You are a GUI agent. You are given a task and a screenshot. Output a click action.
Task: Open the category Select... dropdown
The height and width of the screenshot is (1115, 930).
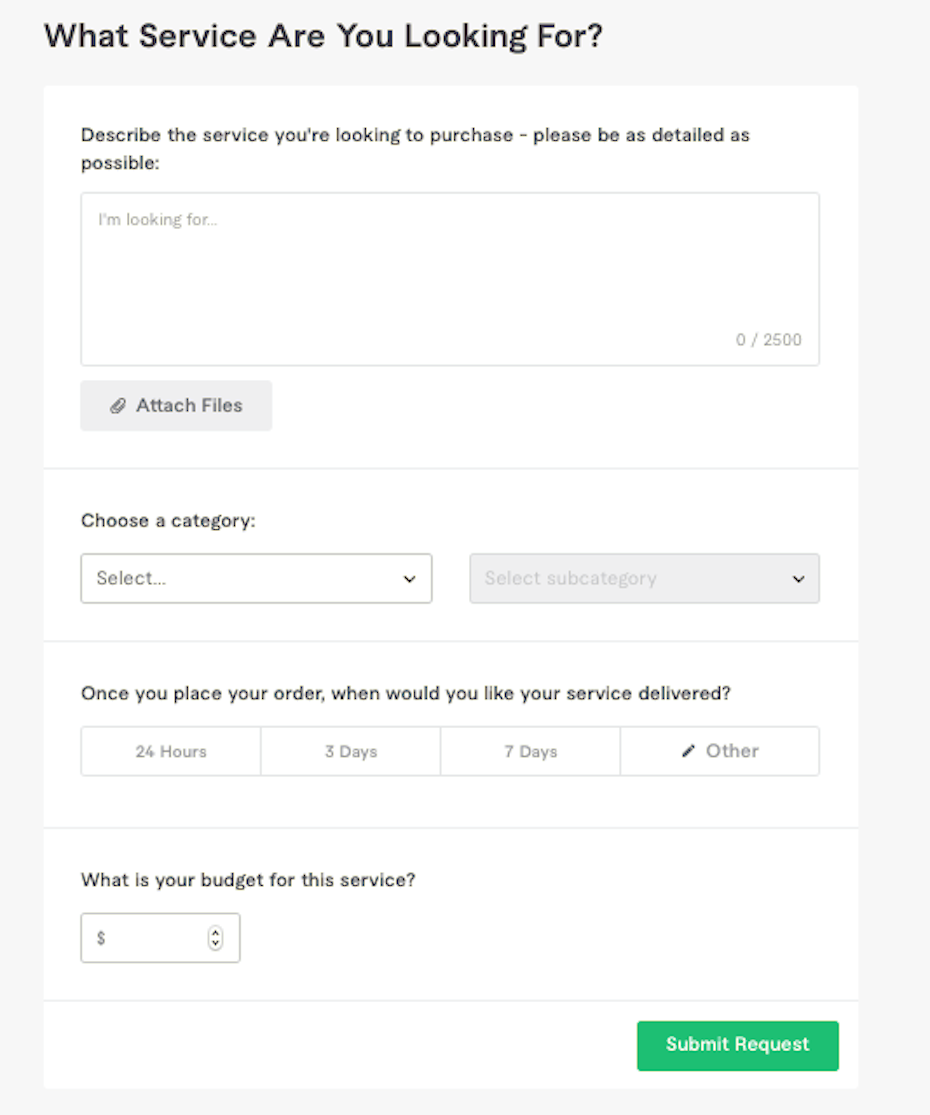(x=256, y=579)
